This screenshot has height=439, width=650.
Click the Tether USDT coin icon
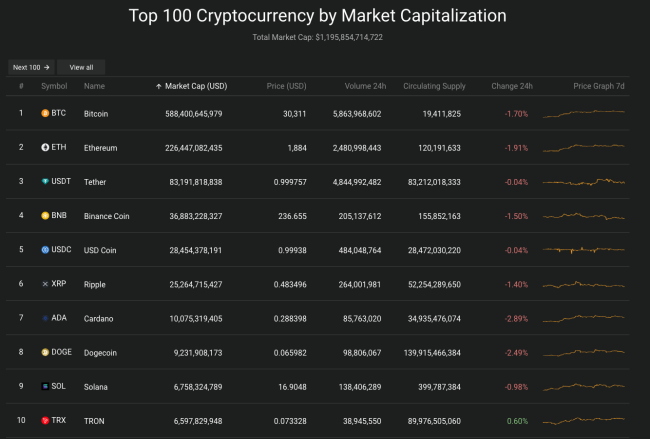coord(45,182)
